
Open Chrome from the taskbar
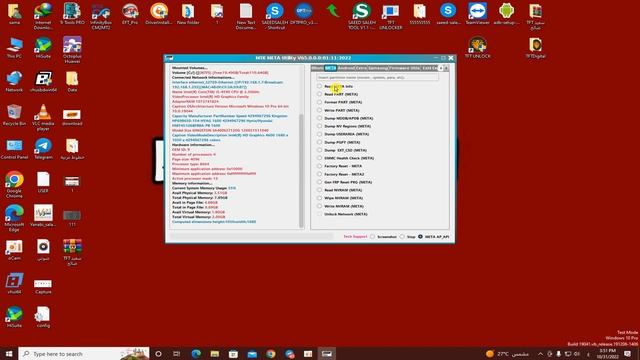[271, 353]
